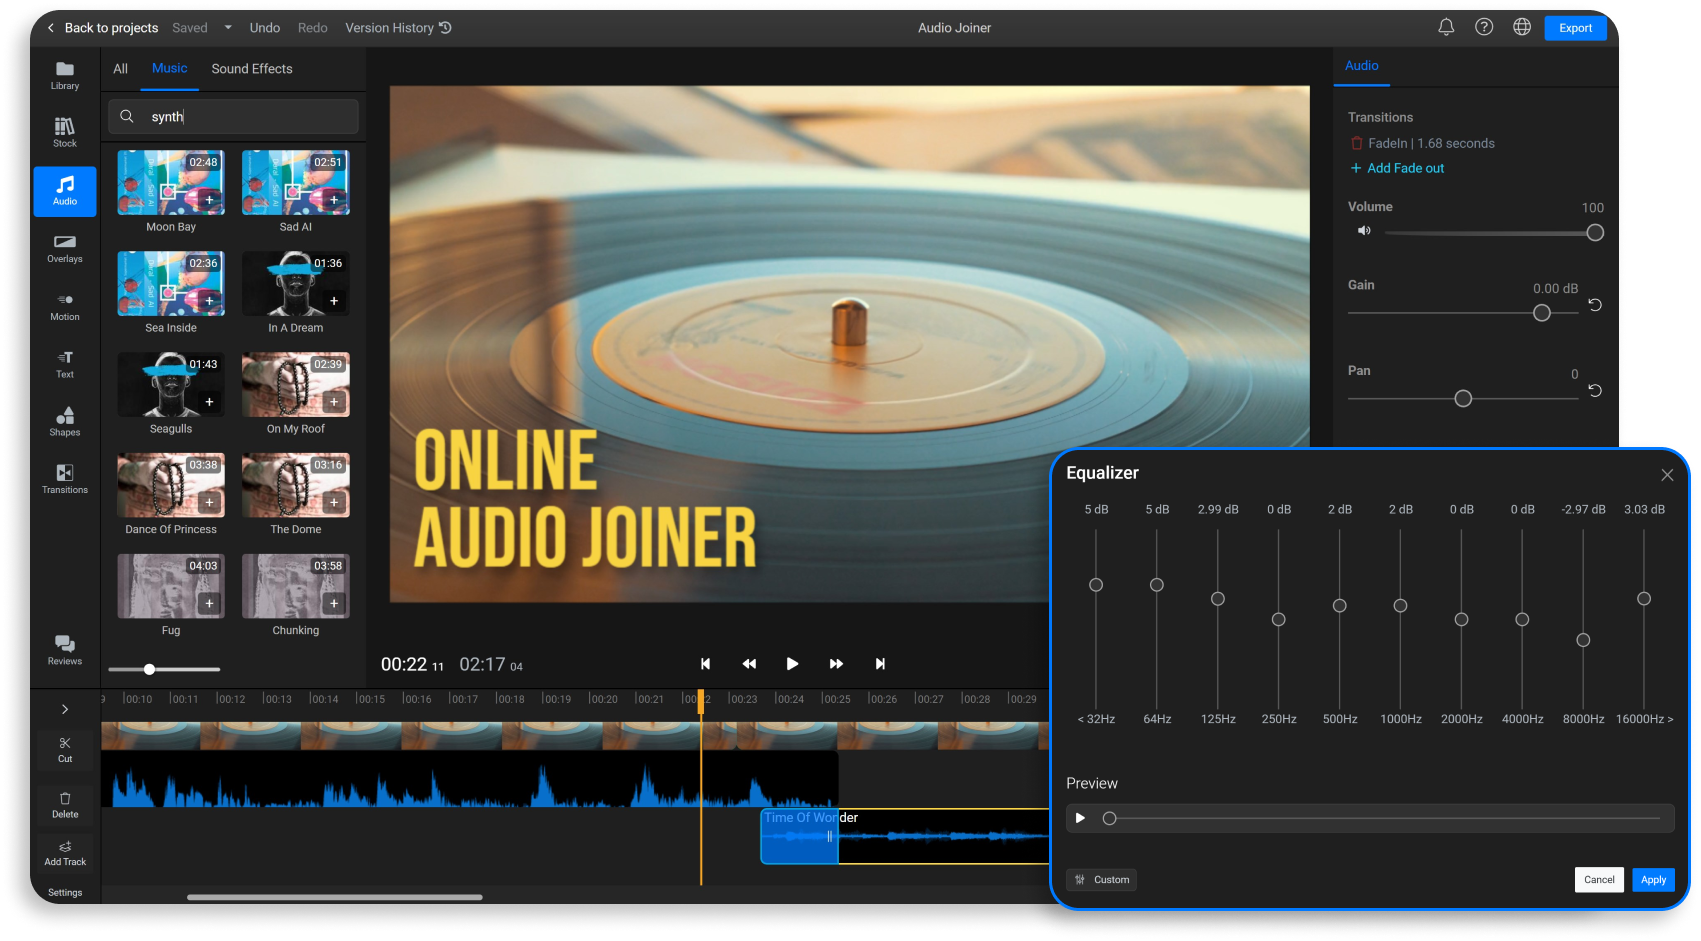Open the Custom equalizer presets
1701x941 pixels.
click(x=1101, y=880)
